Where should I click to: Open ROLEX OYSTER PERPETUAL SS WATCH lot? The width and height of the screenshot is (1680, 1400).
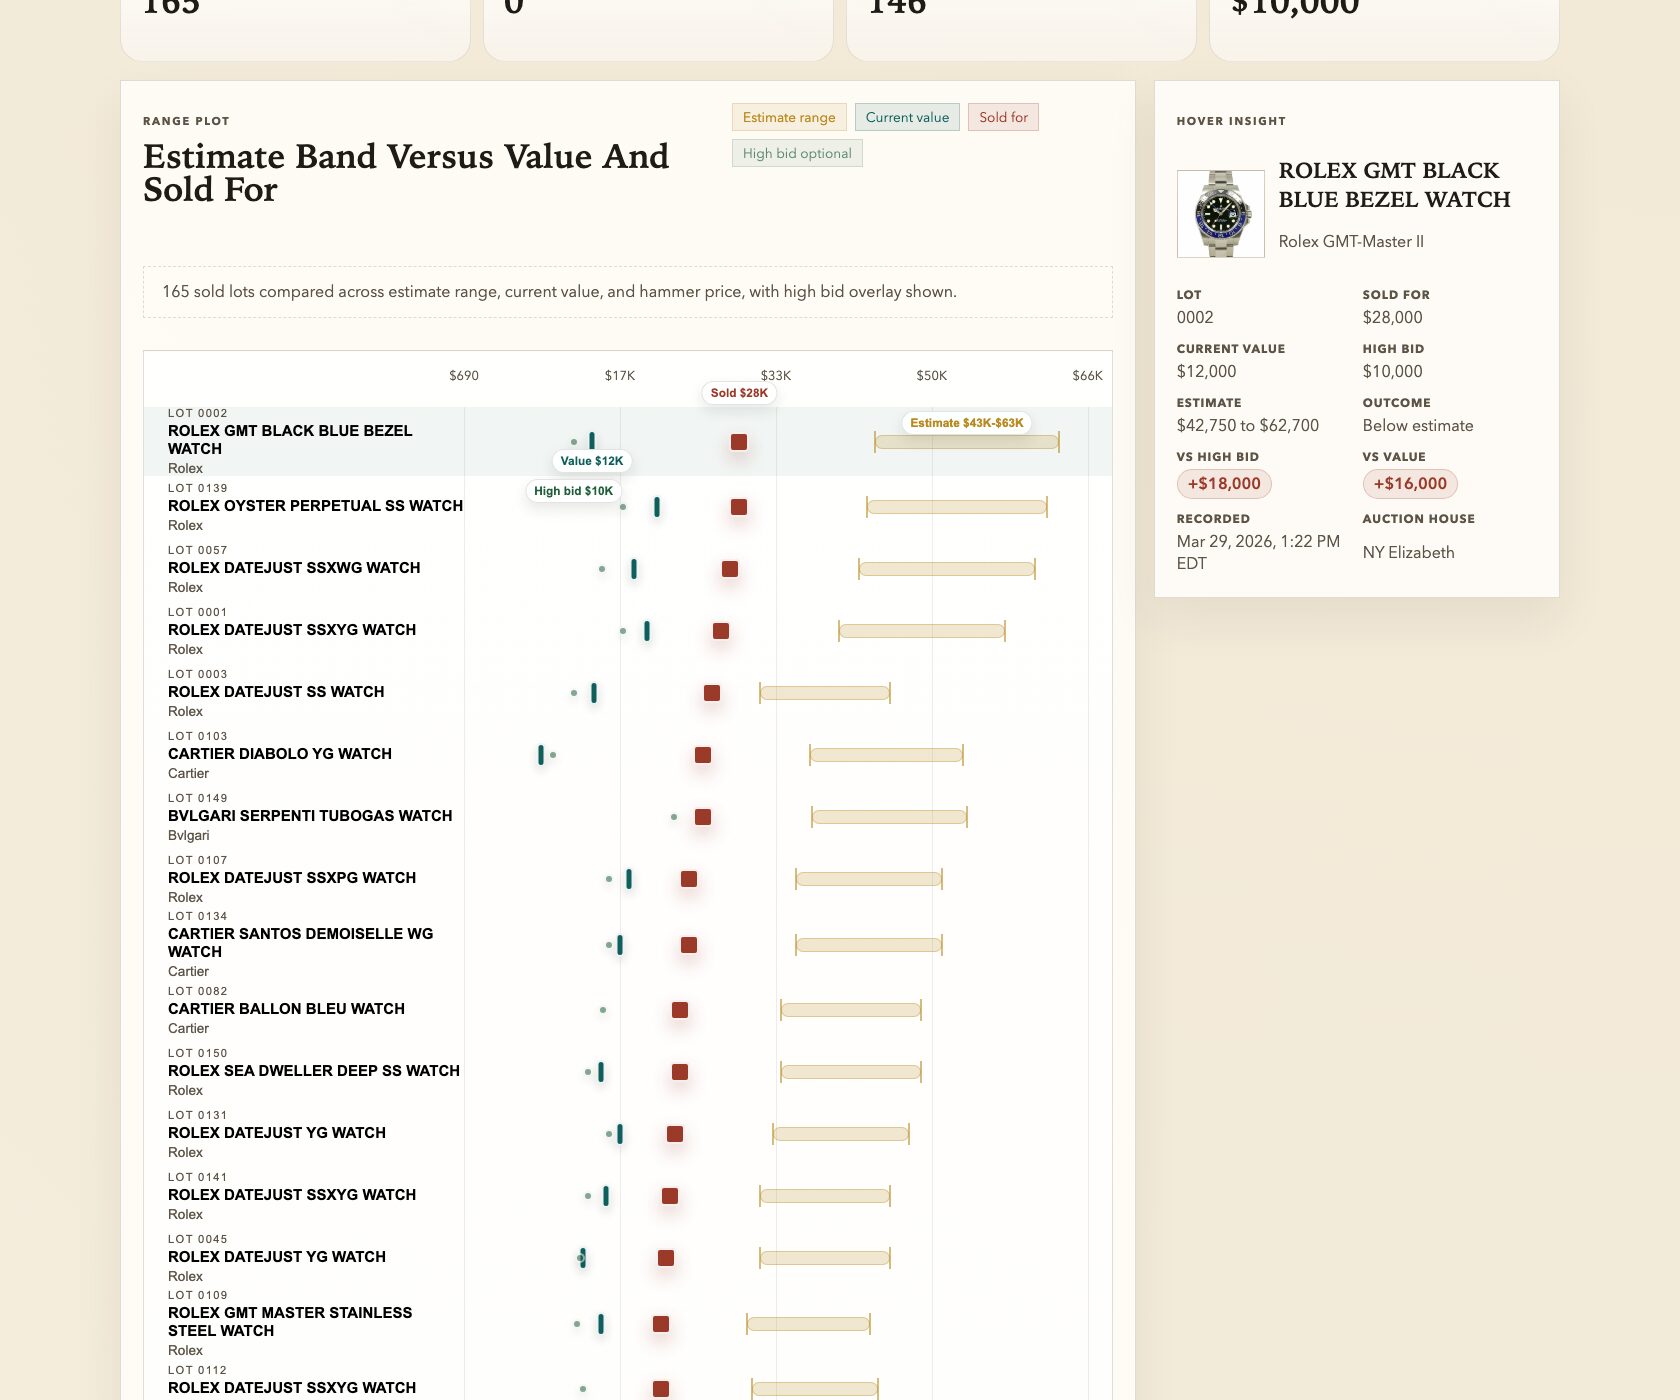point(315,506)
